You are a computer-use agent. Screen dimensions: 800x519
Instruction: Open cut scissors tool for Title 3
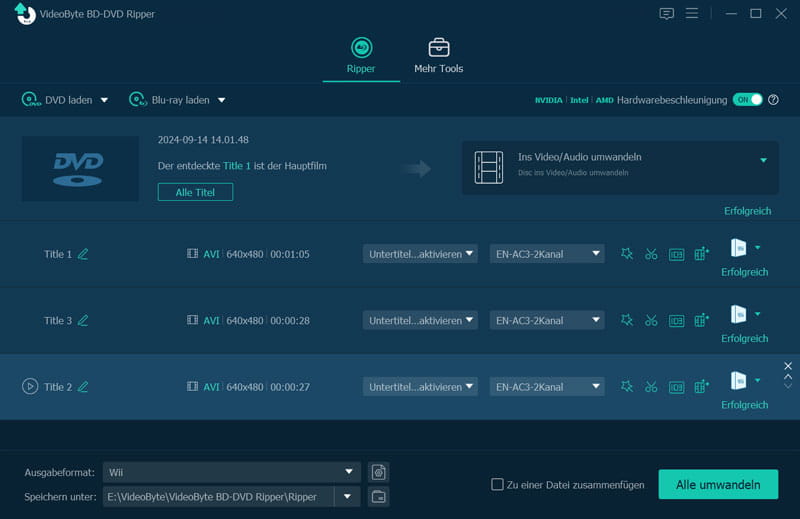pos(651,320)
